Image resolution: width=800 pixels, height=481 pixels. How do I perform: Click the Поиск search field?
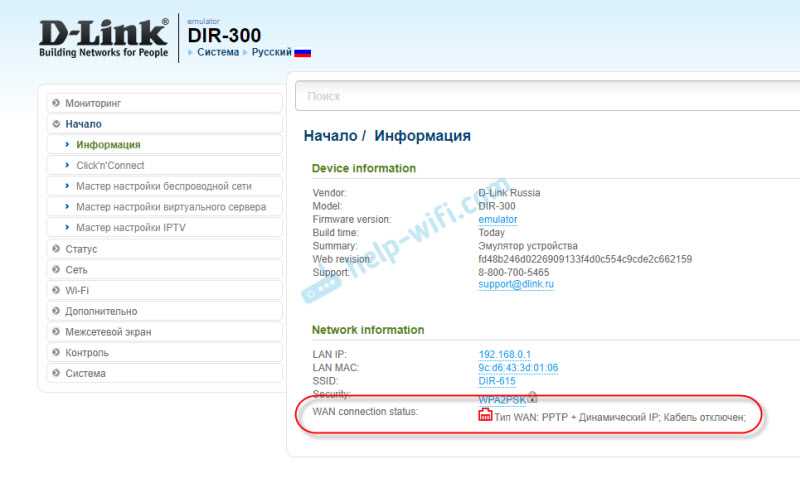pos(547,95)
